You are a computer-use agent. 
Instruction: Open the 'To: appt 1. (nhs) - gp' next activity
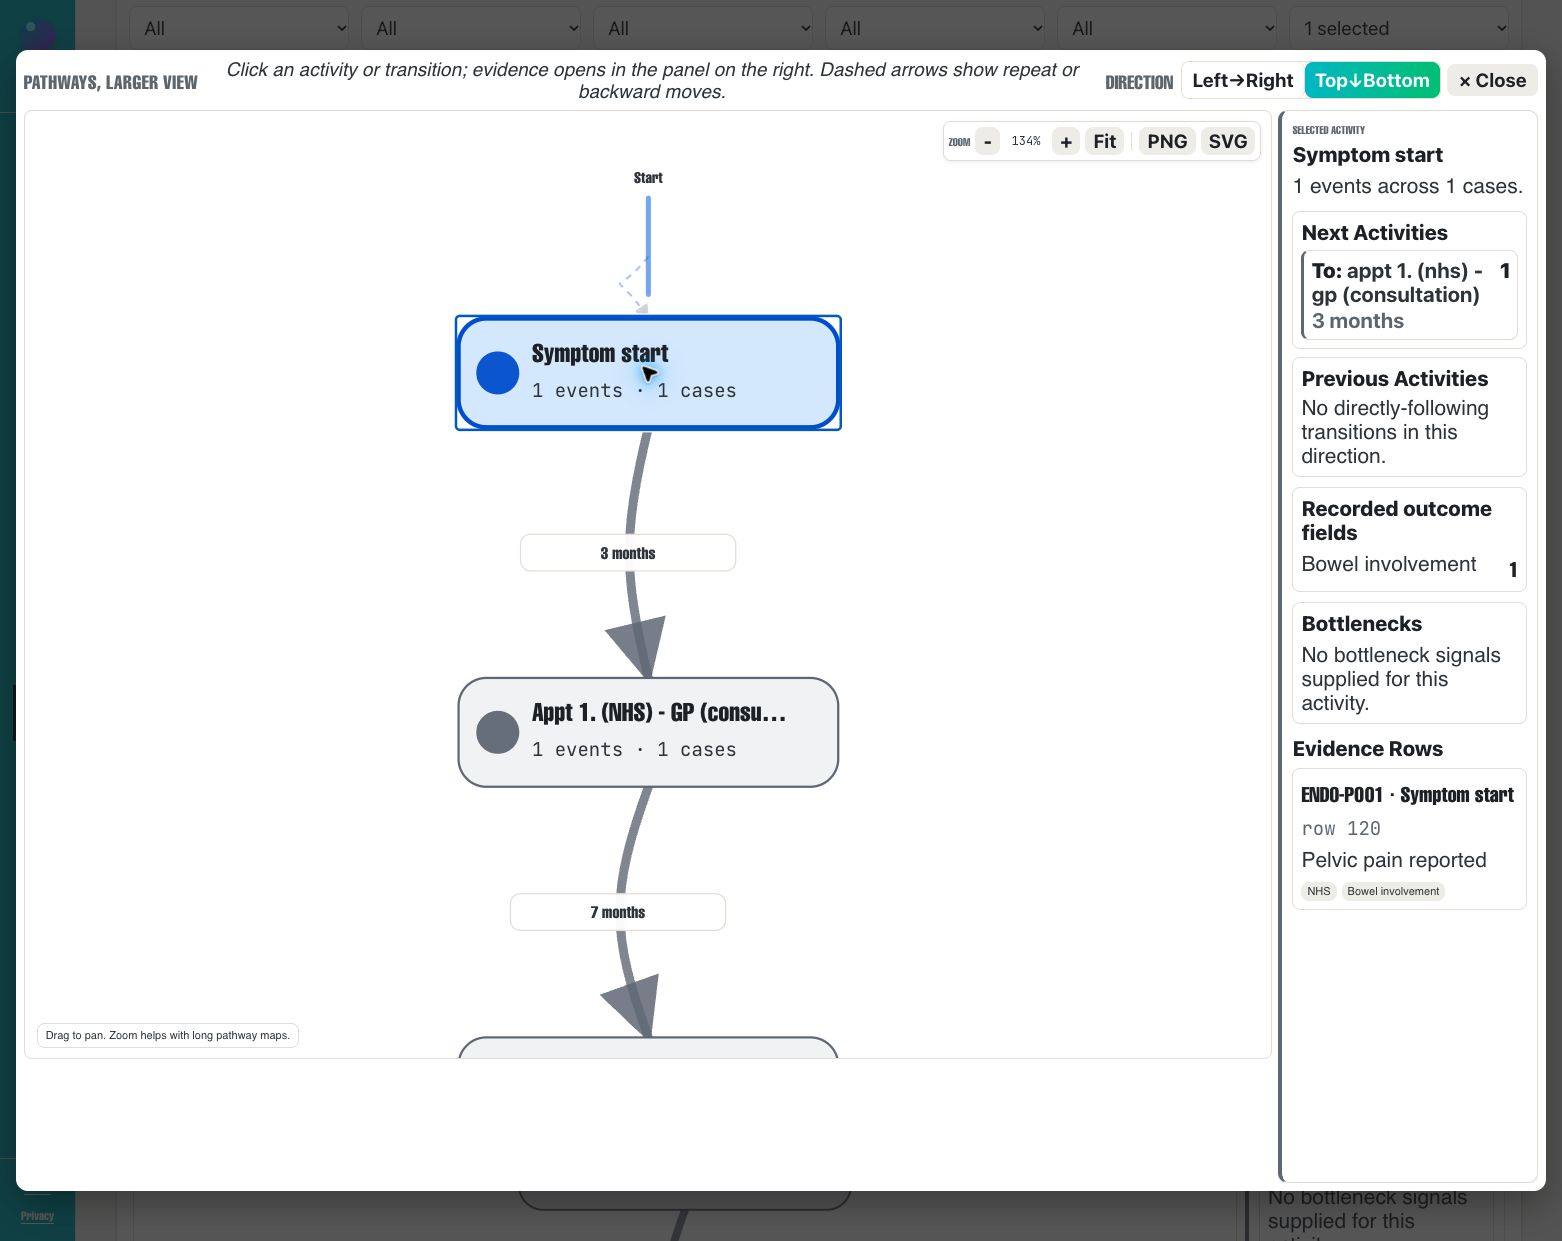[1410, 295]
